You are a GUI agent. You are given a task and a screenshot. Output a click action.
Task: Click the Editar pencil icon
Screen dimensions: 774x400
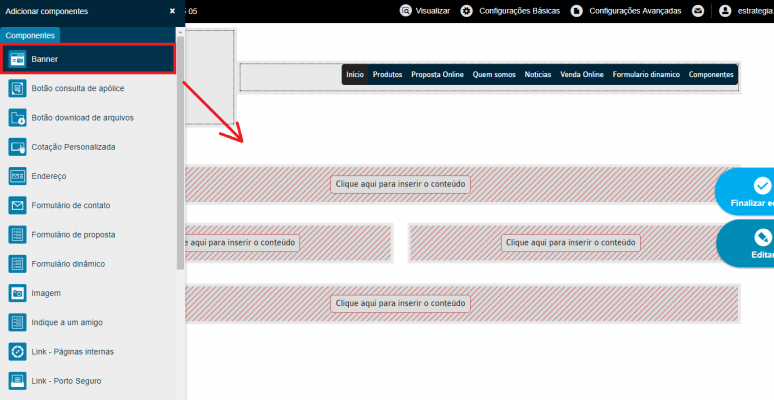[x=762, y=238]
